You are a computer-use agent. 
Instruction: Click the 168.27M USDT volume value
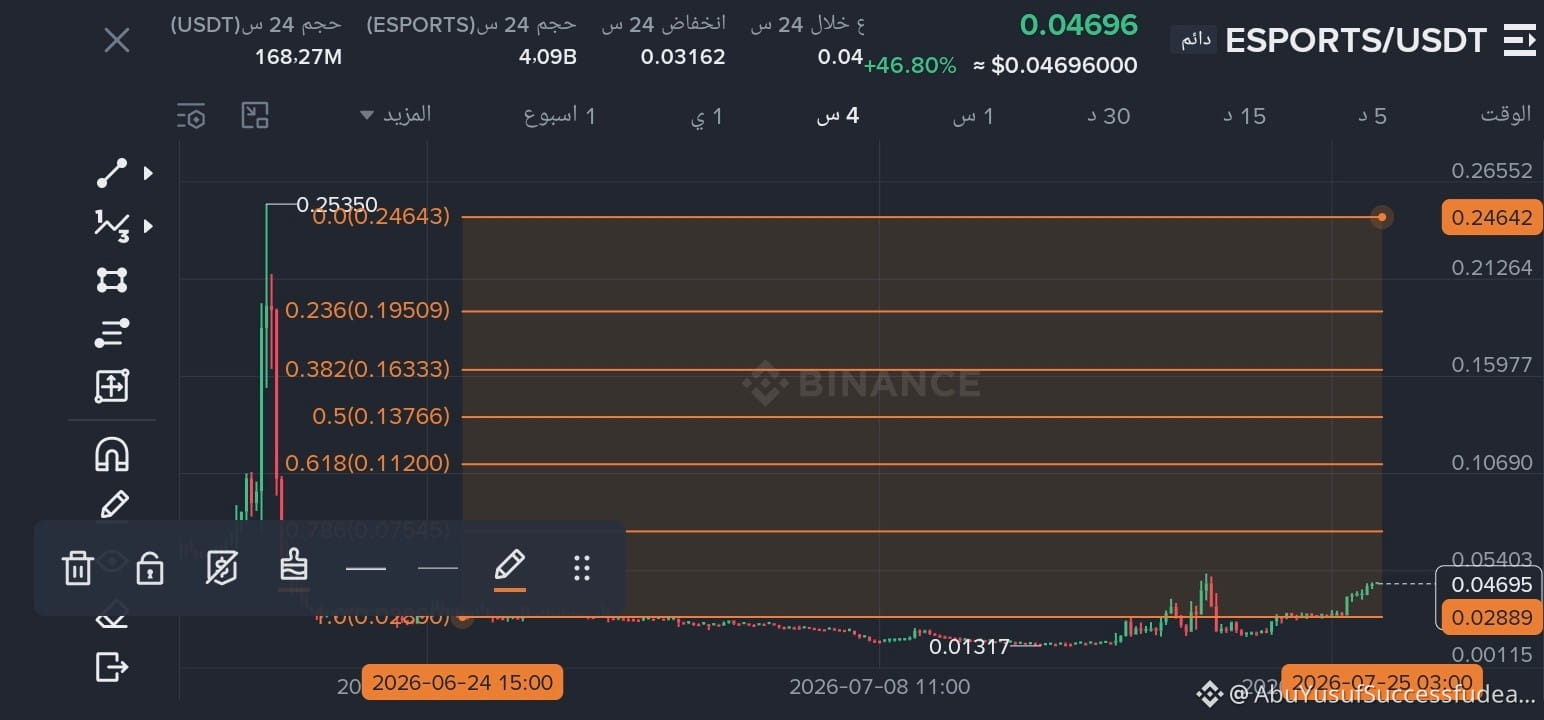point(298,56)
